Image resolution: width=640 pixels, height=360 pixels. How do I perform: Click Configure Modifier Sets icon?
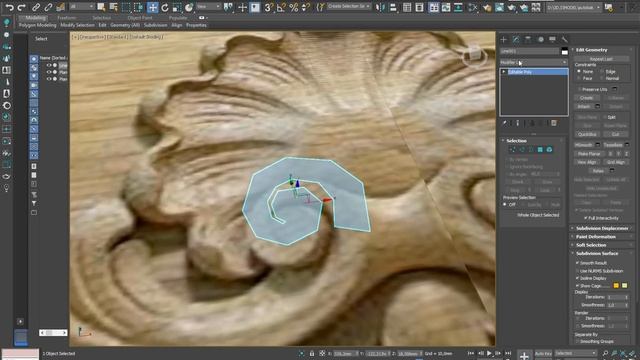click(554, 123)
